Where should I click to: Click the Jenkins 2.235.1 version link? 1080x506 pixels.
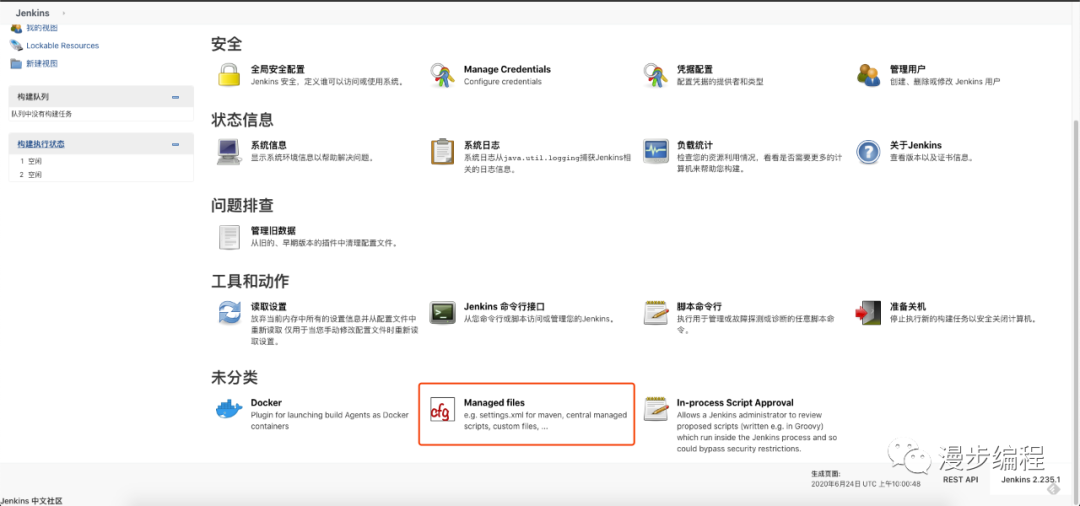click(x=1030, y=480)
